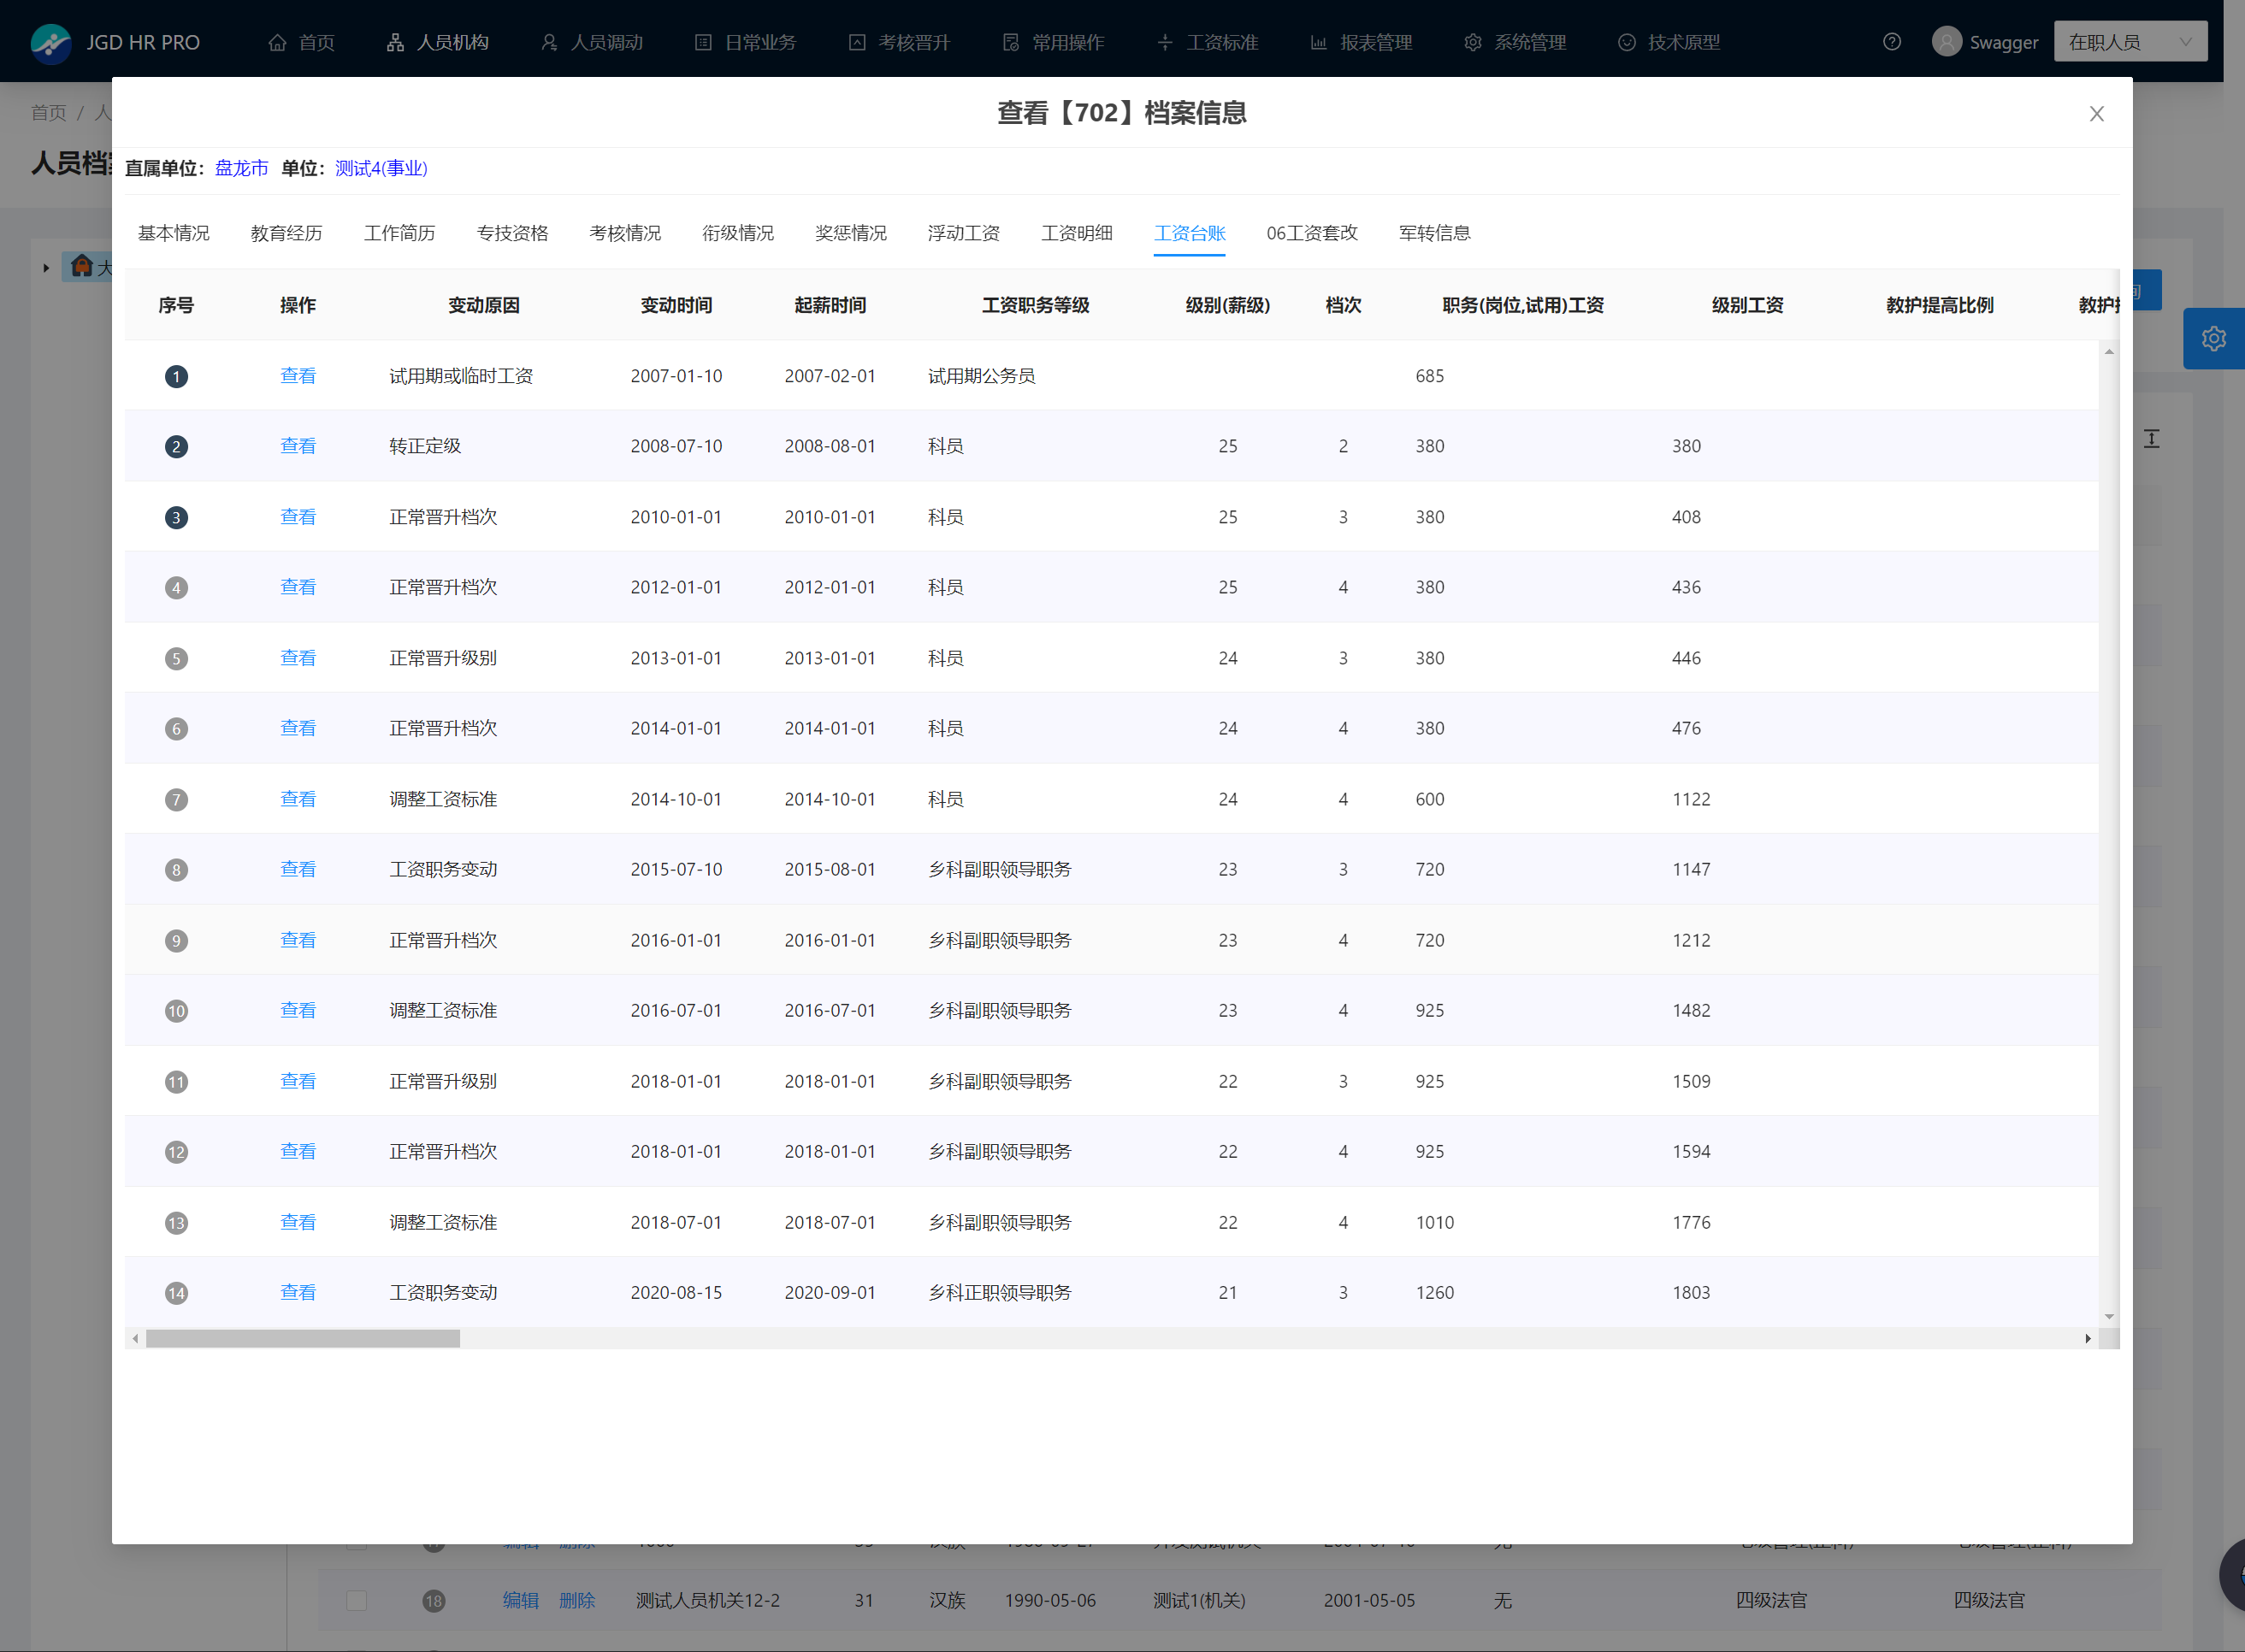Switch to the 工资明细 tab
Screen dimensions: 2245x1652
click(1076, 233)
